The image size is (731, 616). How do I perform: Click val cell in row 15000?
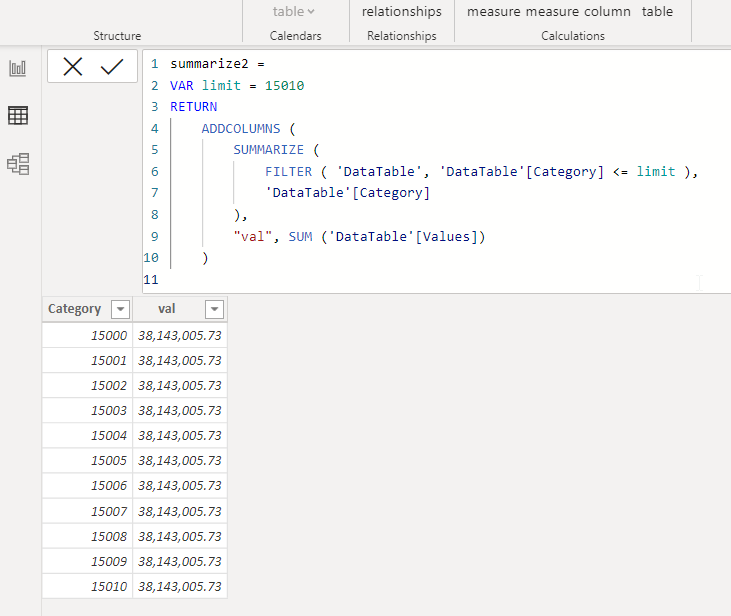coord(180,335)
